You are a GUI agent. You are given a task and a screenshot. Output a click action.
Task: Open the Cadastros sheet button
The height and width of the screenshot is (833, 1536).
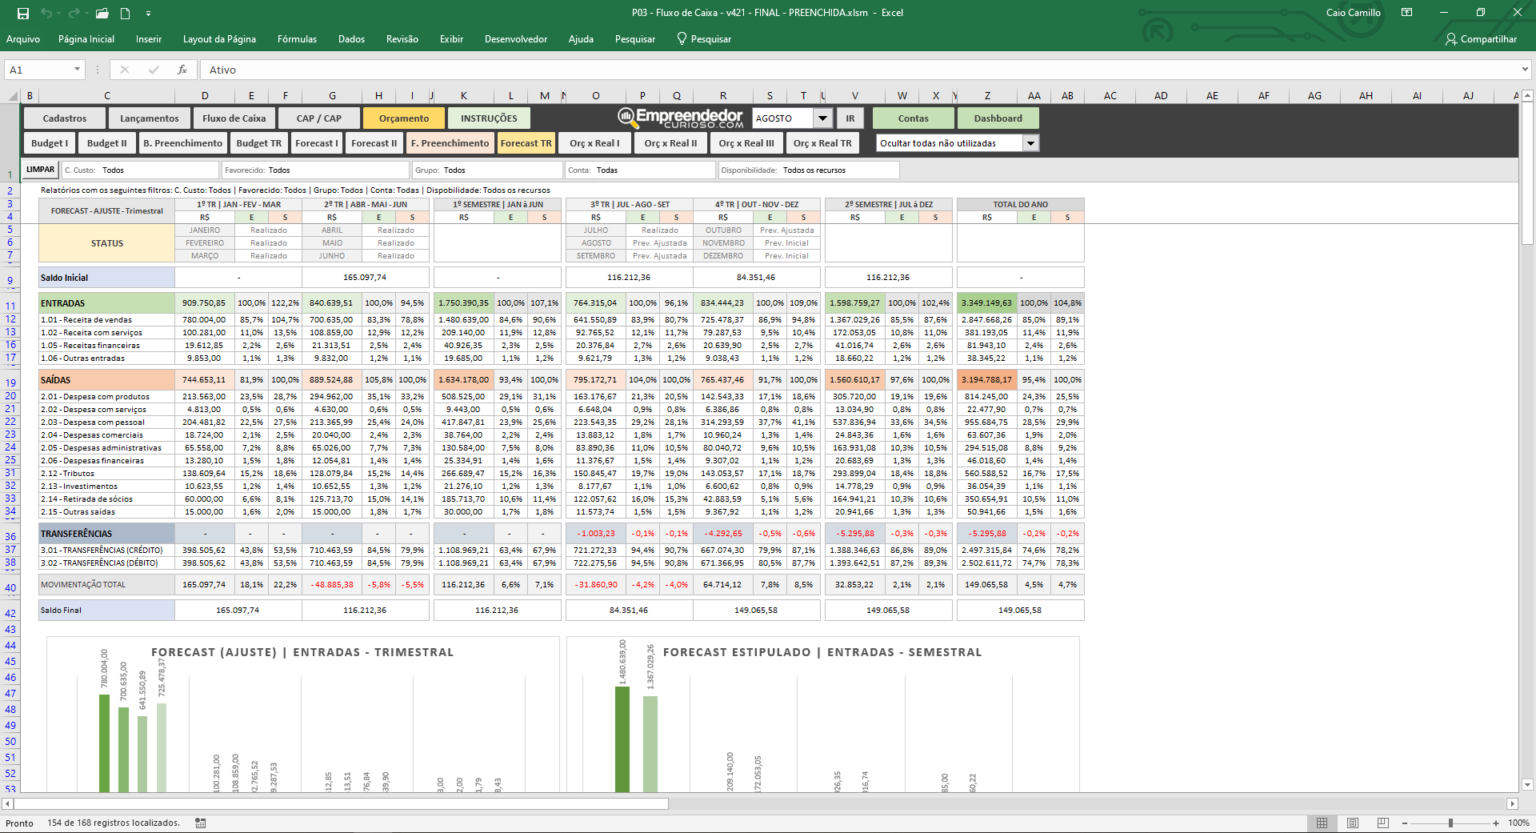(x=65, y=118)
